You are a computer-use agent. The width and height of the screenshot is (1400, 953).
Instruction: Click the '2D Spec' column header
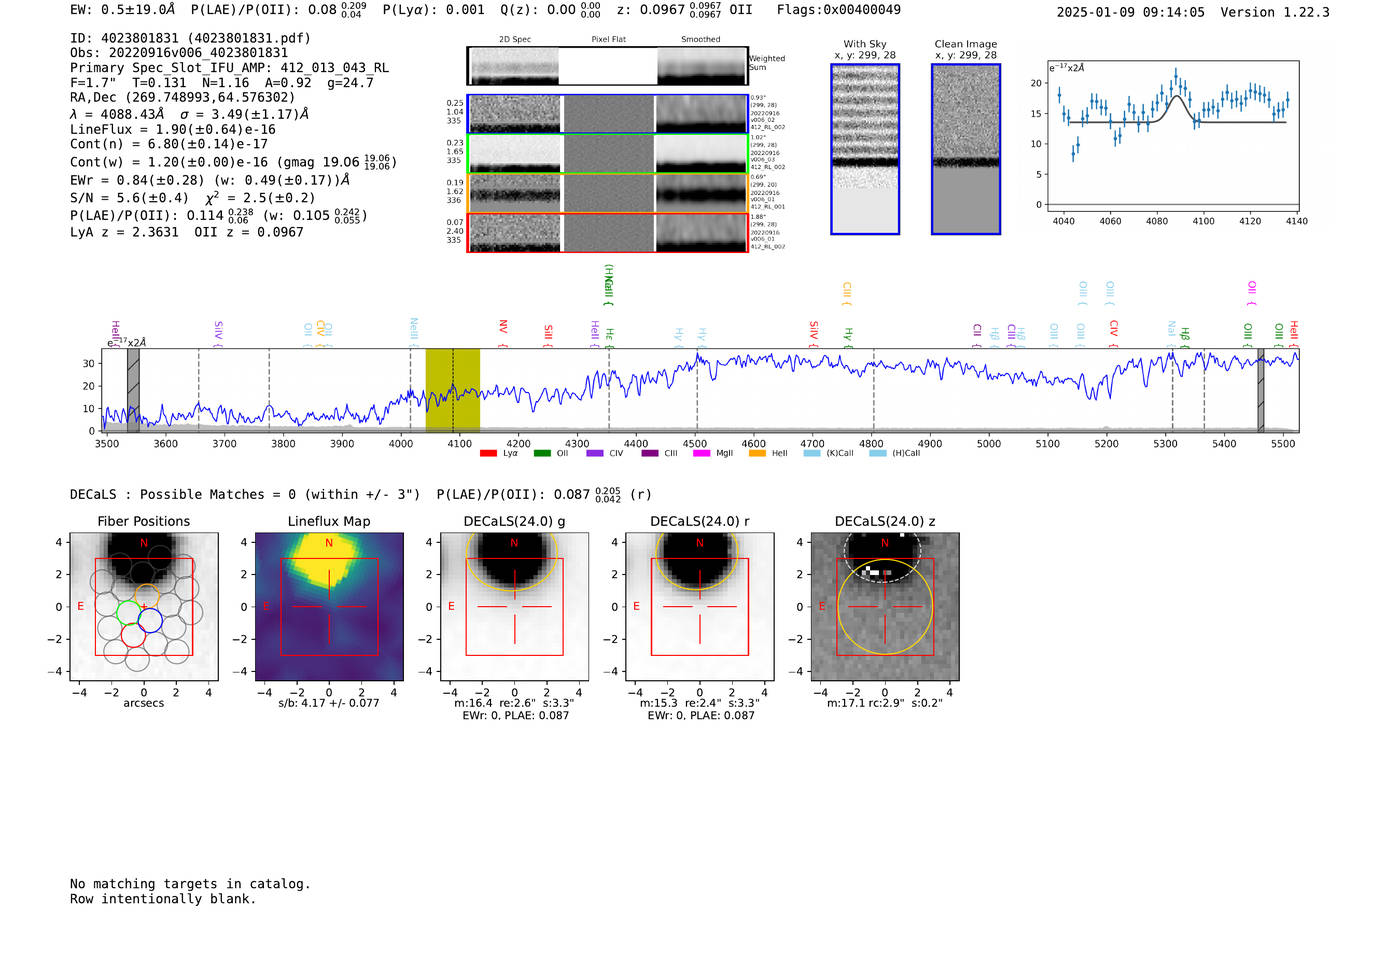(515, 40)
